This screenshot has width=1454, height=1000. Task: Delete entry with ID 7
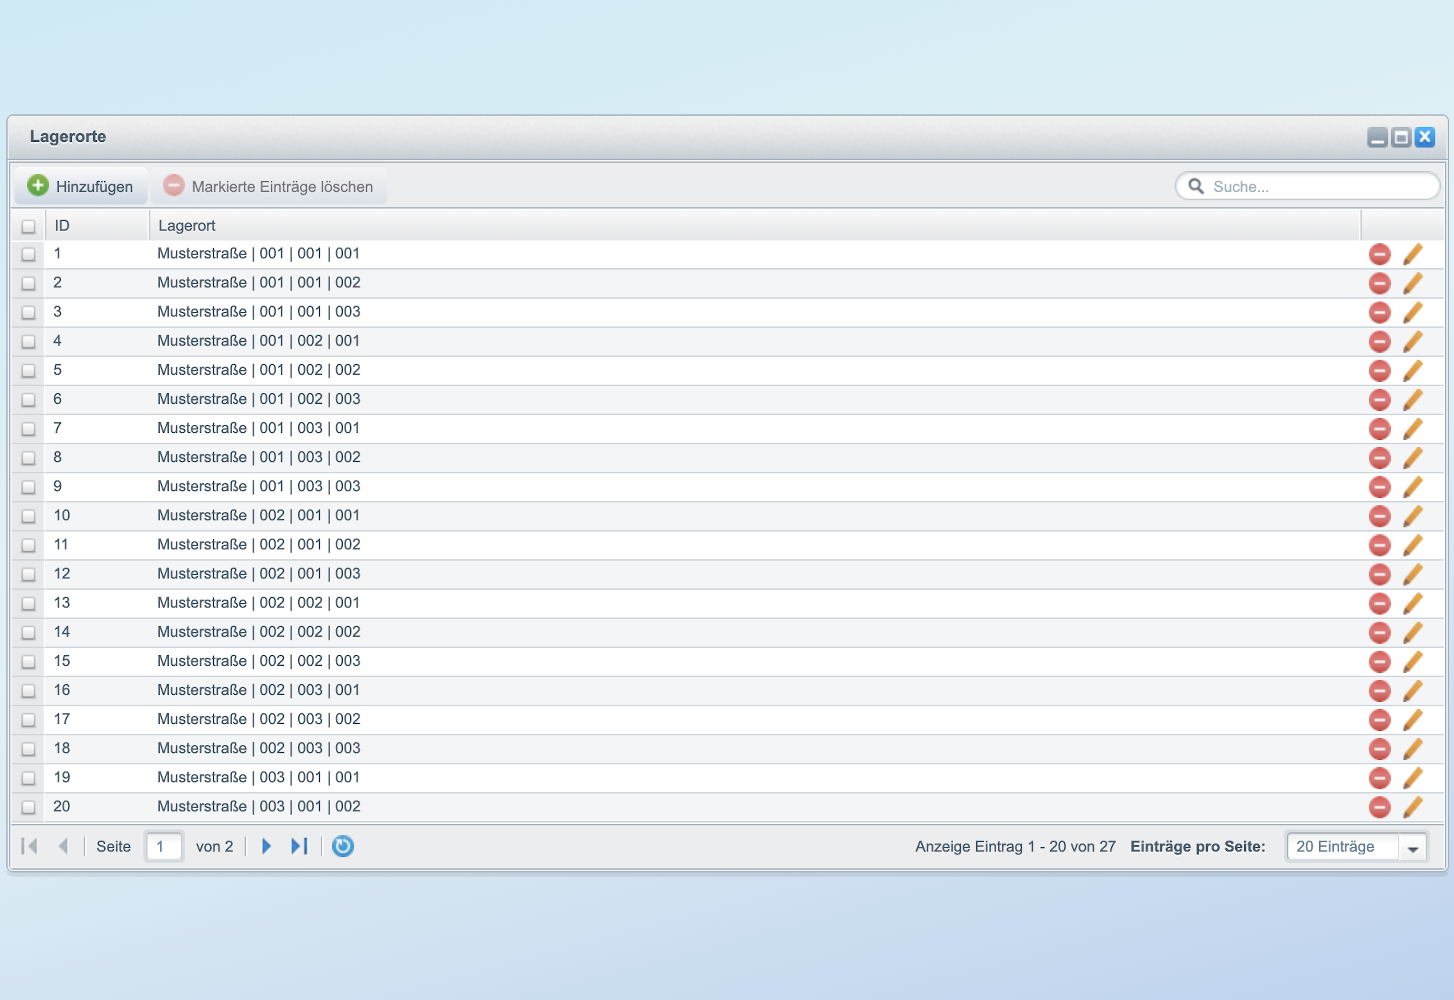1380,428
